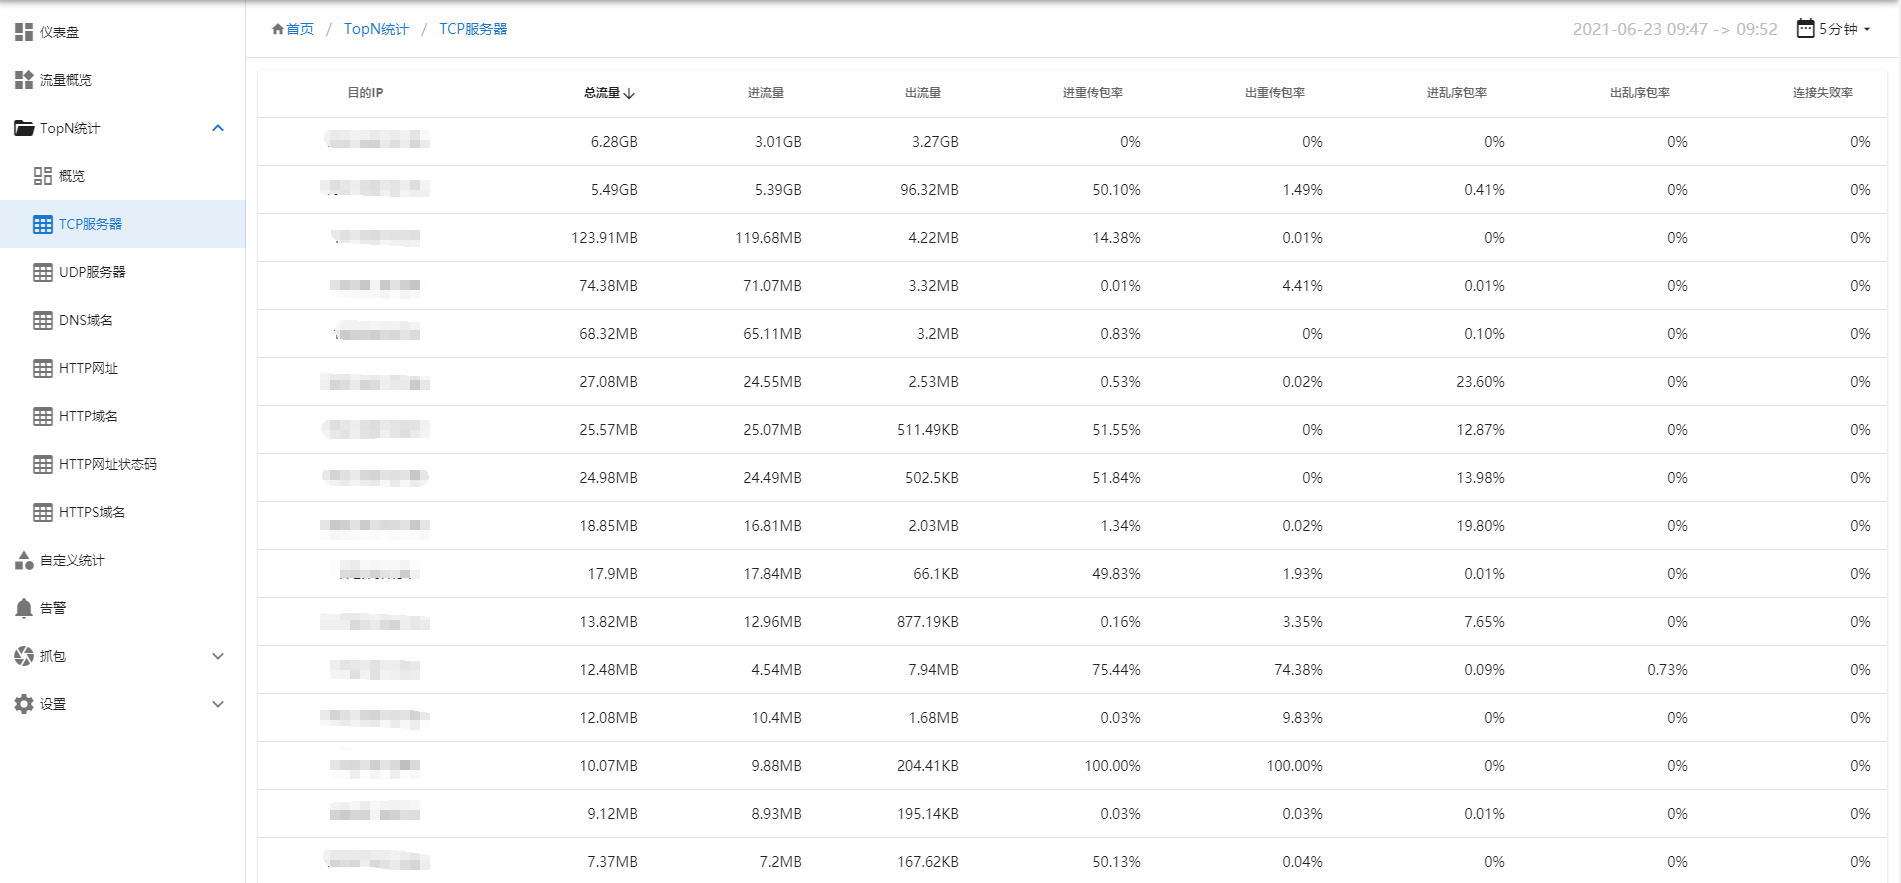The image size is (1901, 883).
Task: Expand the 设置 submenu chevron
Action: click(218, 704)
